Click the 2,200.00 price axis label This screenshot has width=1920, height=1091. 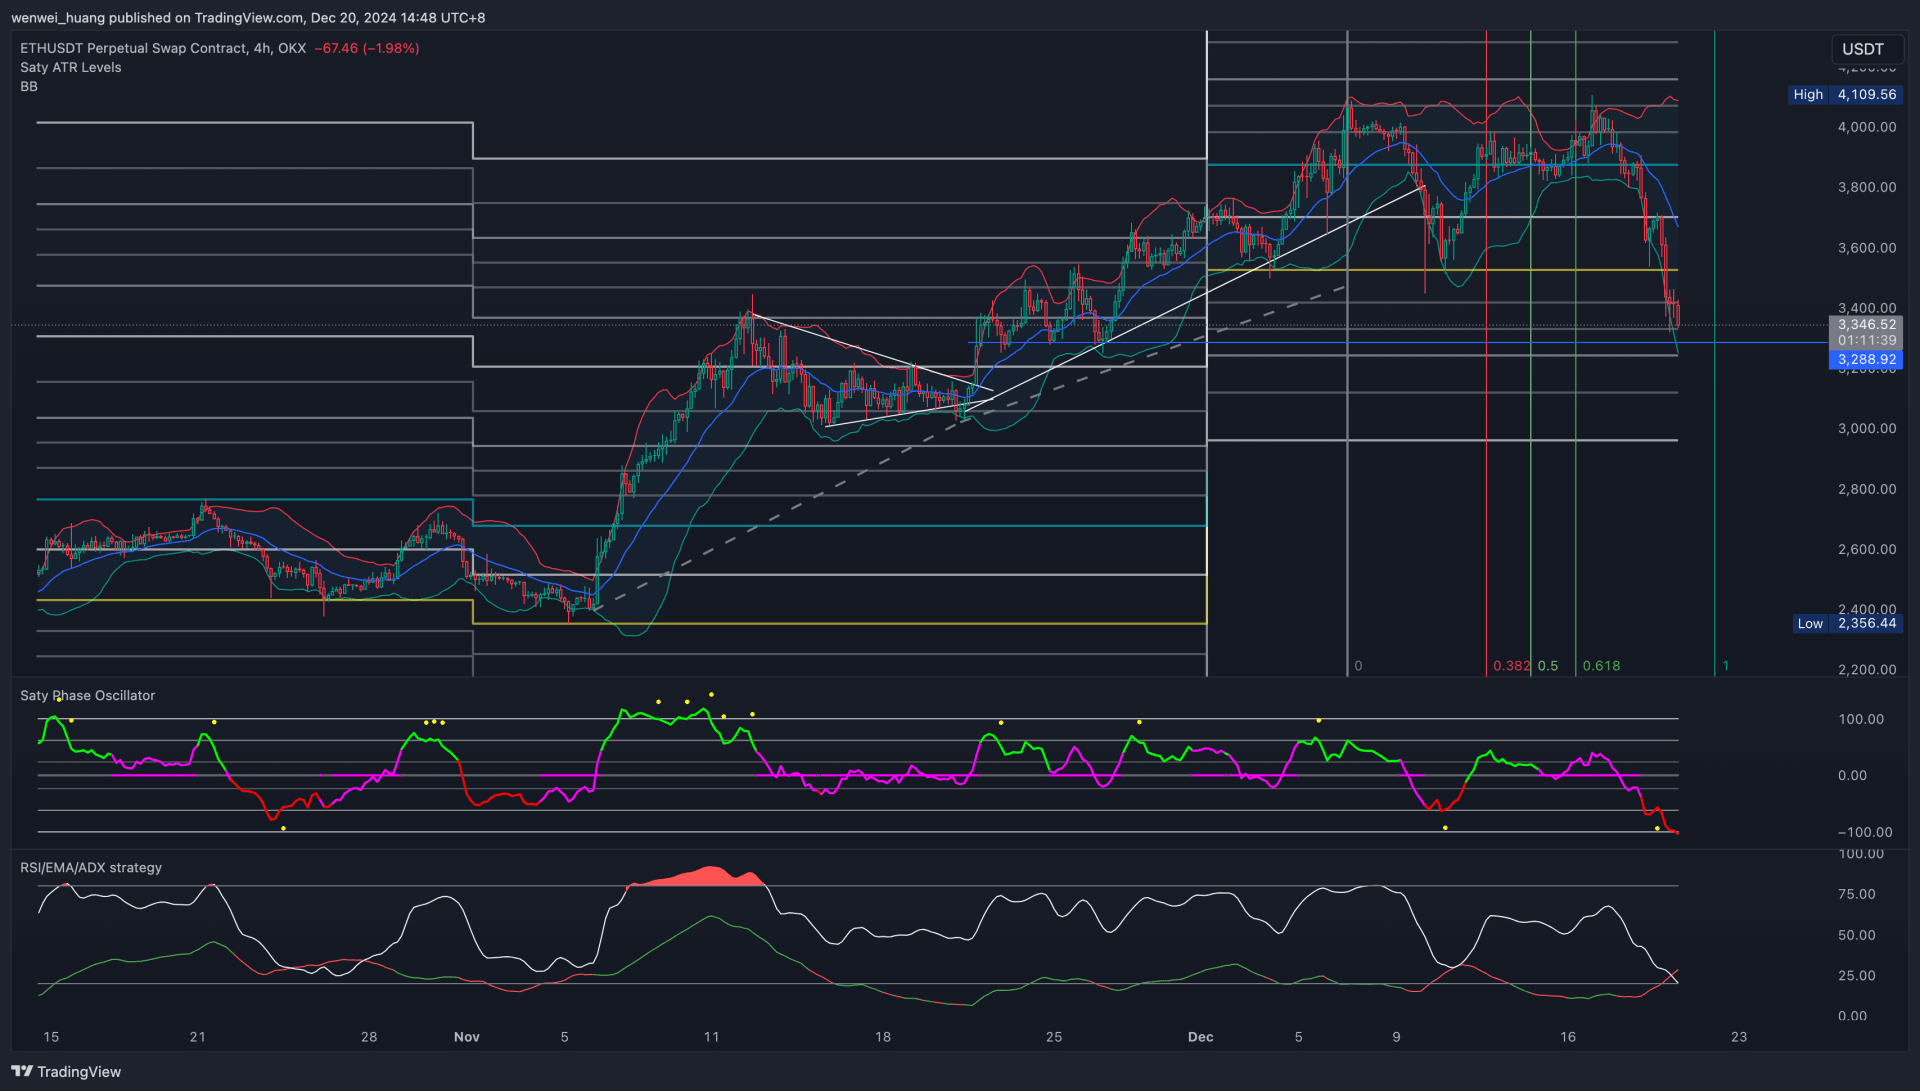[1866, 670]
